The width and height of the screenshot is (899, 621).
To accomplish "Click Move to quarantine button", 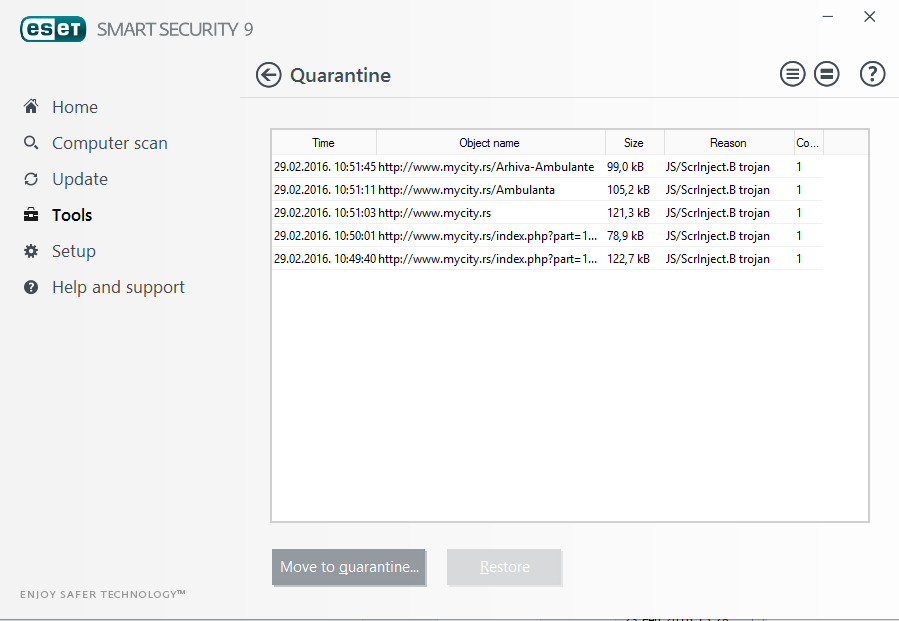I will coord(349,567).
